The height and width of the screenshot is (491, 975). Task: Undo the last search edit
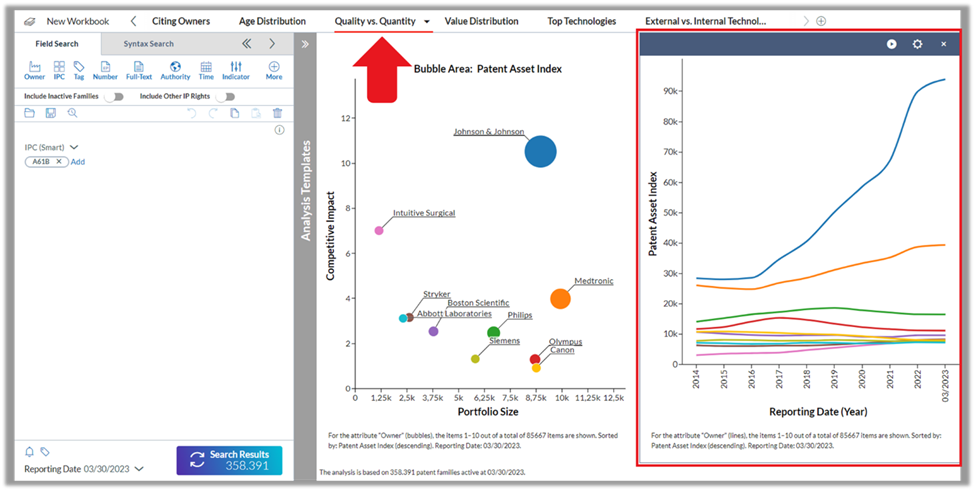click(x=192, y=113)
